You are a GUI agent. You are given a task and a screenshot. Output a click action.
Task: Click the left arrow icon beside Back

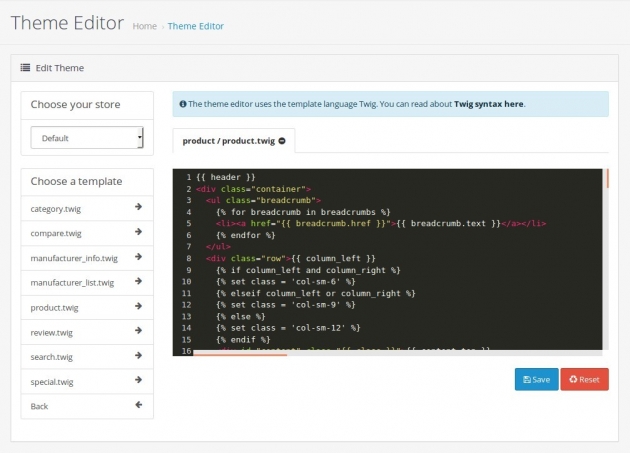pos(138,405)
